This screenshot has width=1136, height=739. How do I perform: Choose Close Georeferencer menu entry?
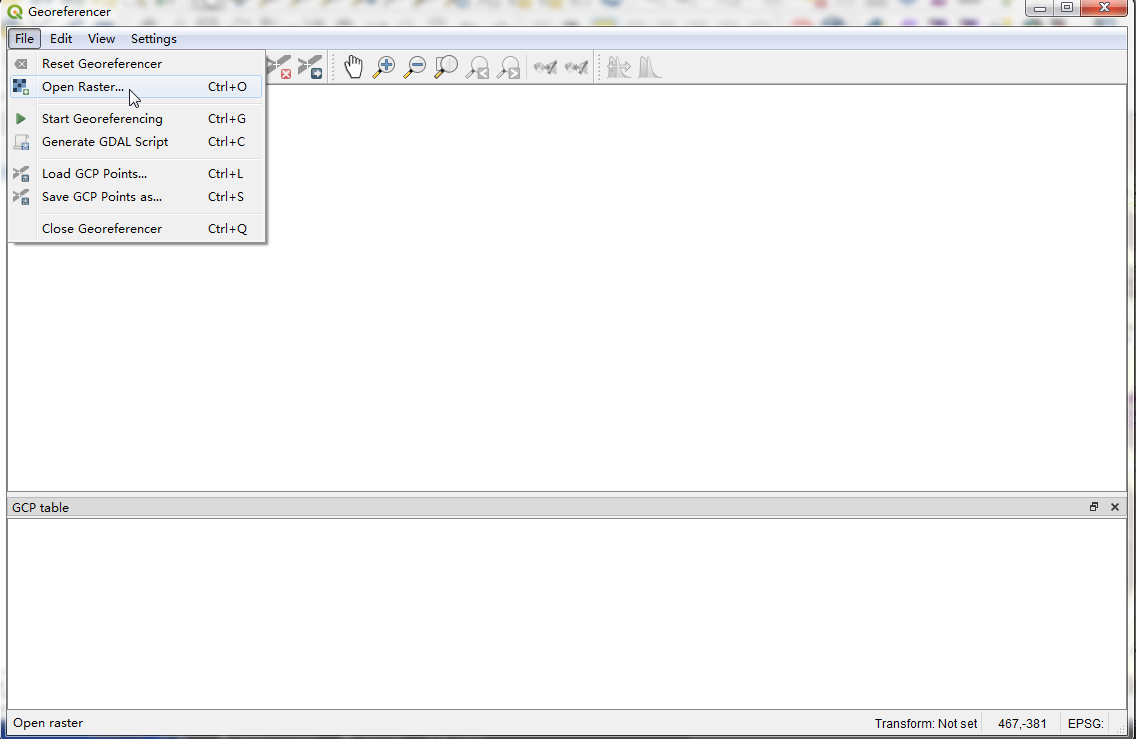point(136,229)
